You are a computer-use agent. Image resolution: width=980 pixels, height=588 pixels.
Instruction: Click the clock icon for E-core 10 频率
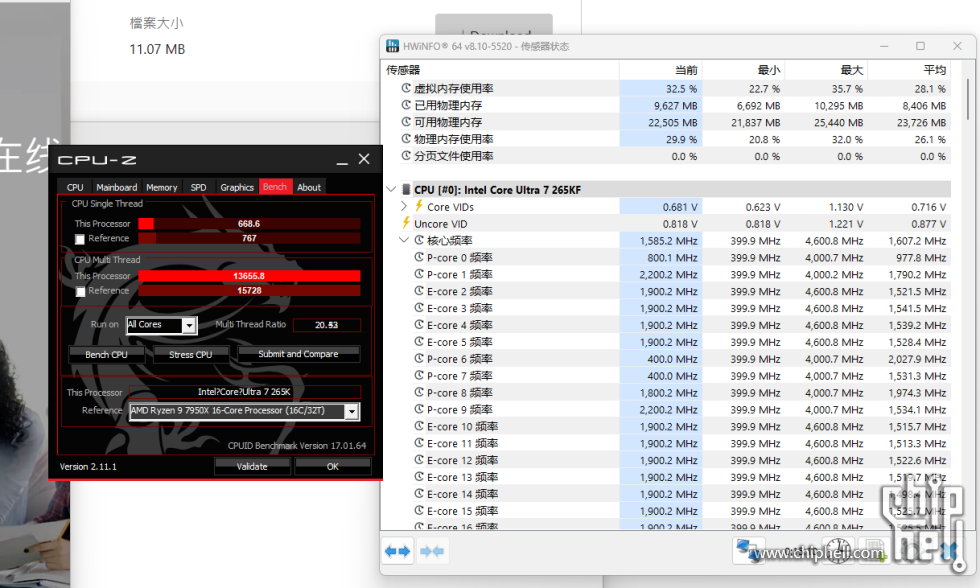coord(419,426)
